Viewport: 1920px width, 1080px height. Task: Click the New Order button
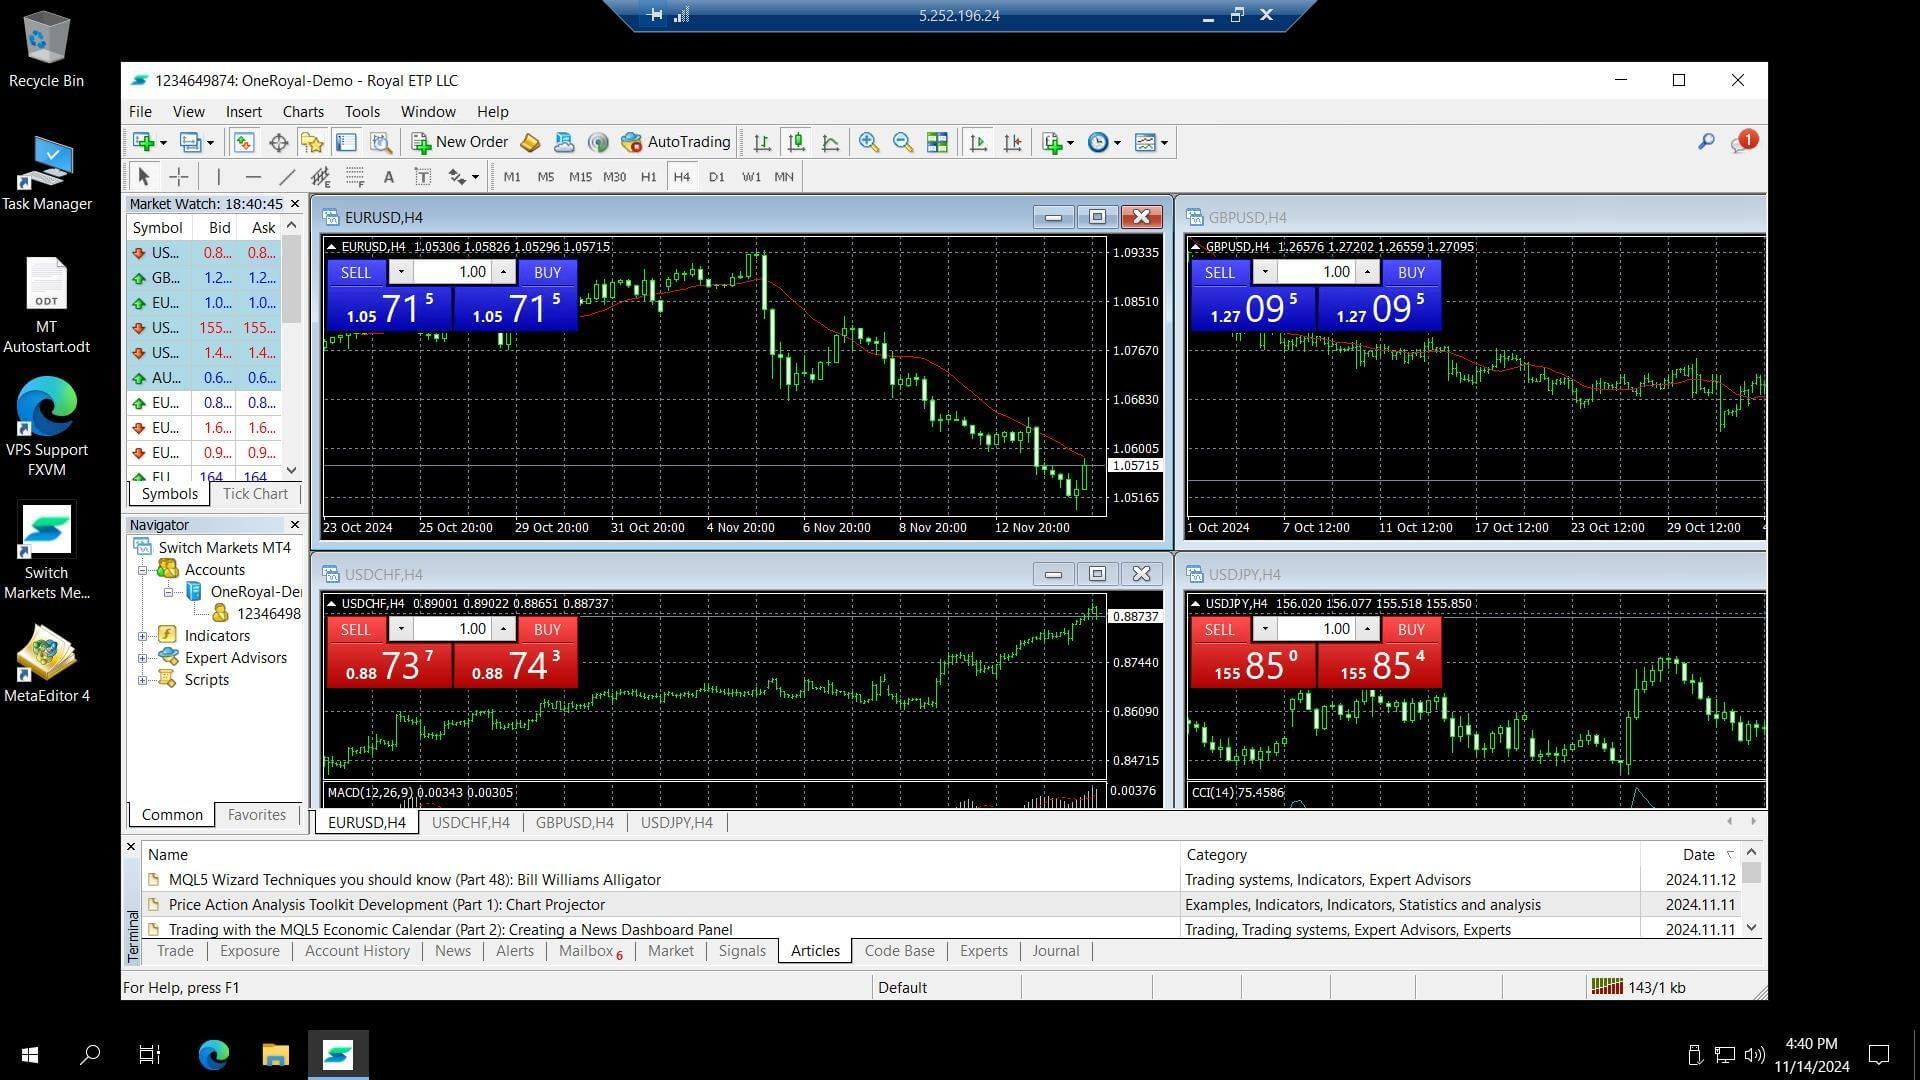(x=460, y=142)
